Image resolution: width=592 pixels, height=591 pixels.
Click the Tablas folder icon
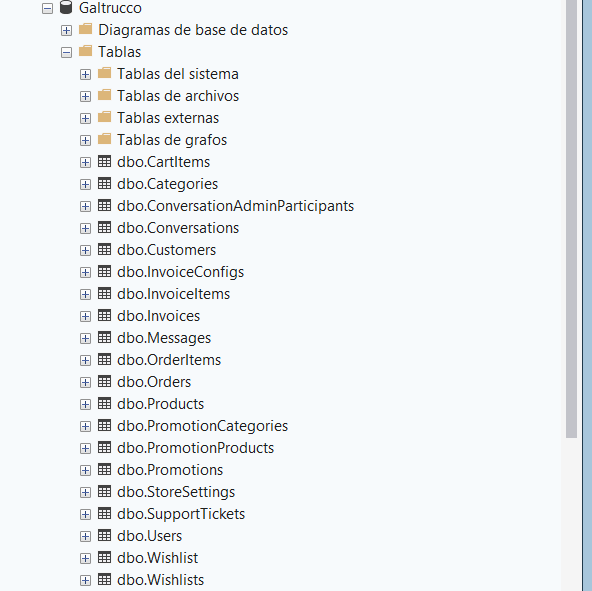86,51
